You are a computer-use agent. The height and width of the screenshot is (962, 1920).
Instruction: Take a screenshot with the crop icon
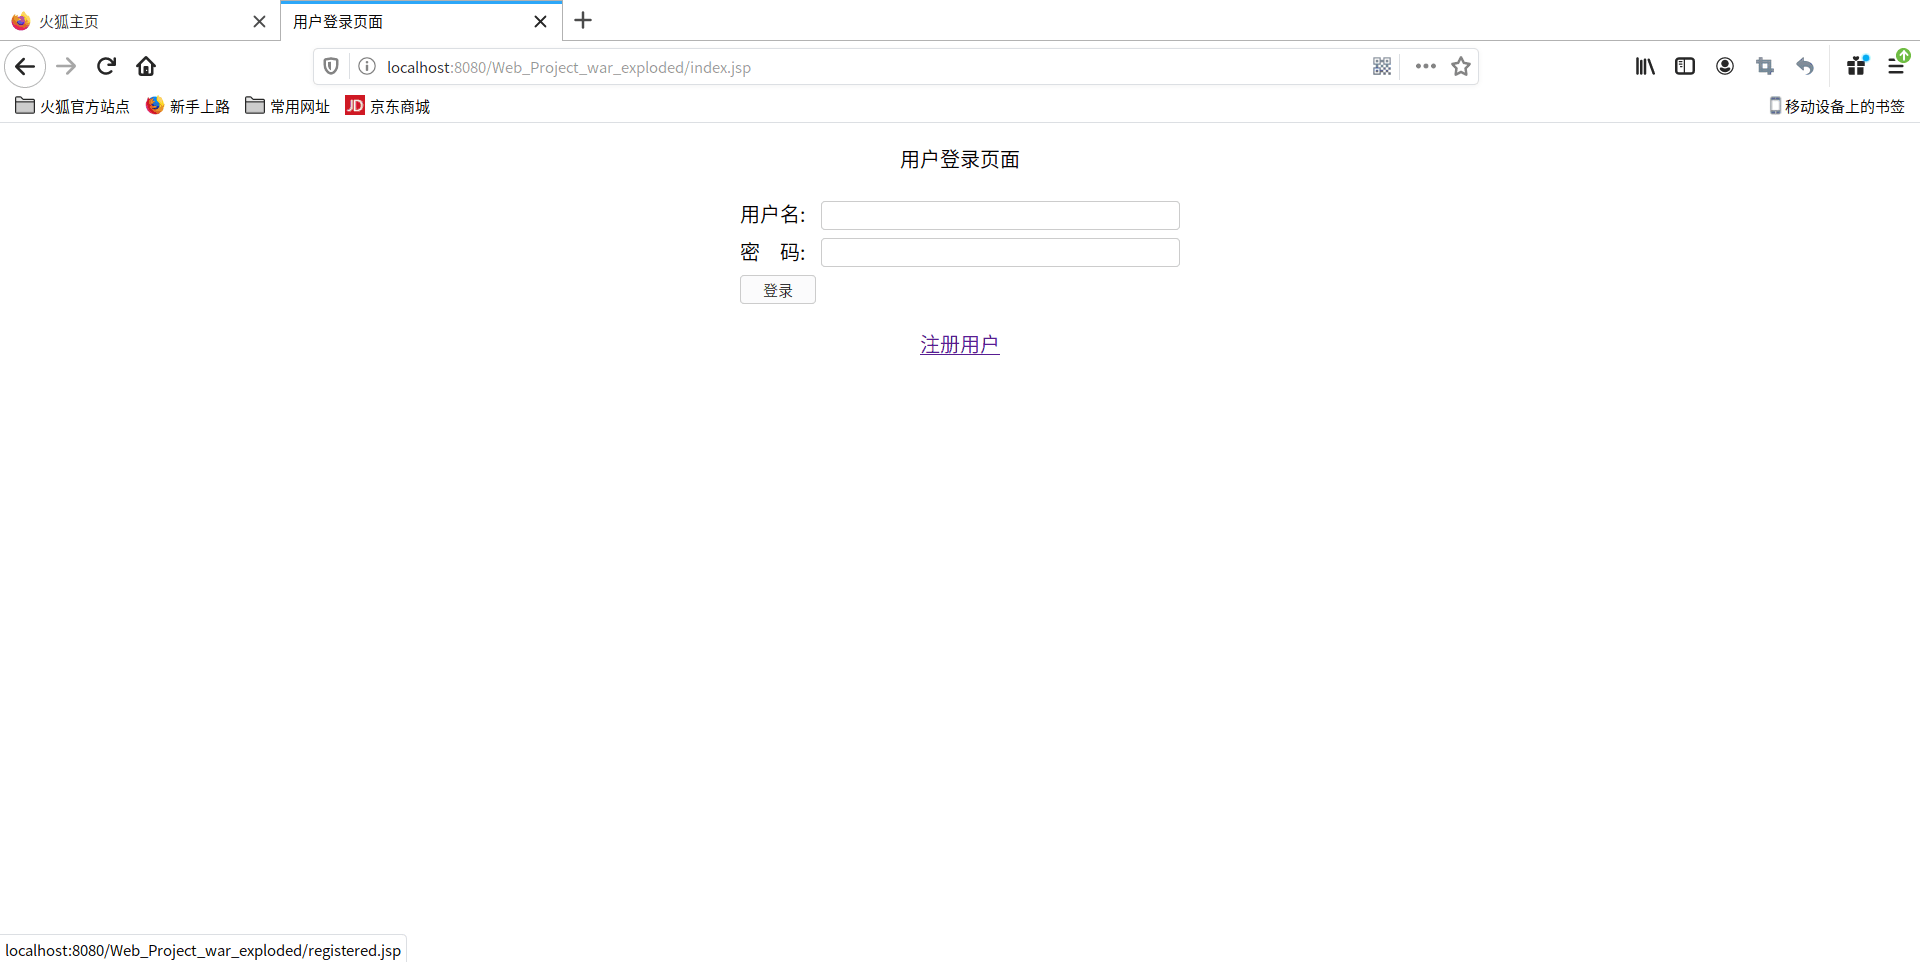[x=1765, y=66]
